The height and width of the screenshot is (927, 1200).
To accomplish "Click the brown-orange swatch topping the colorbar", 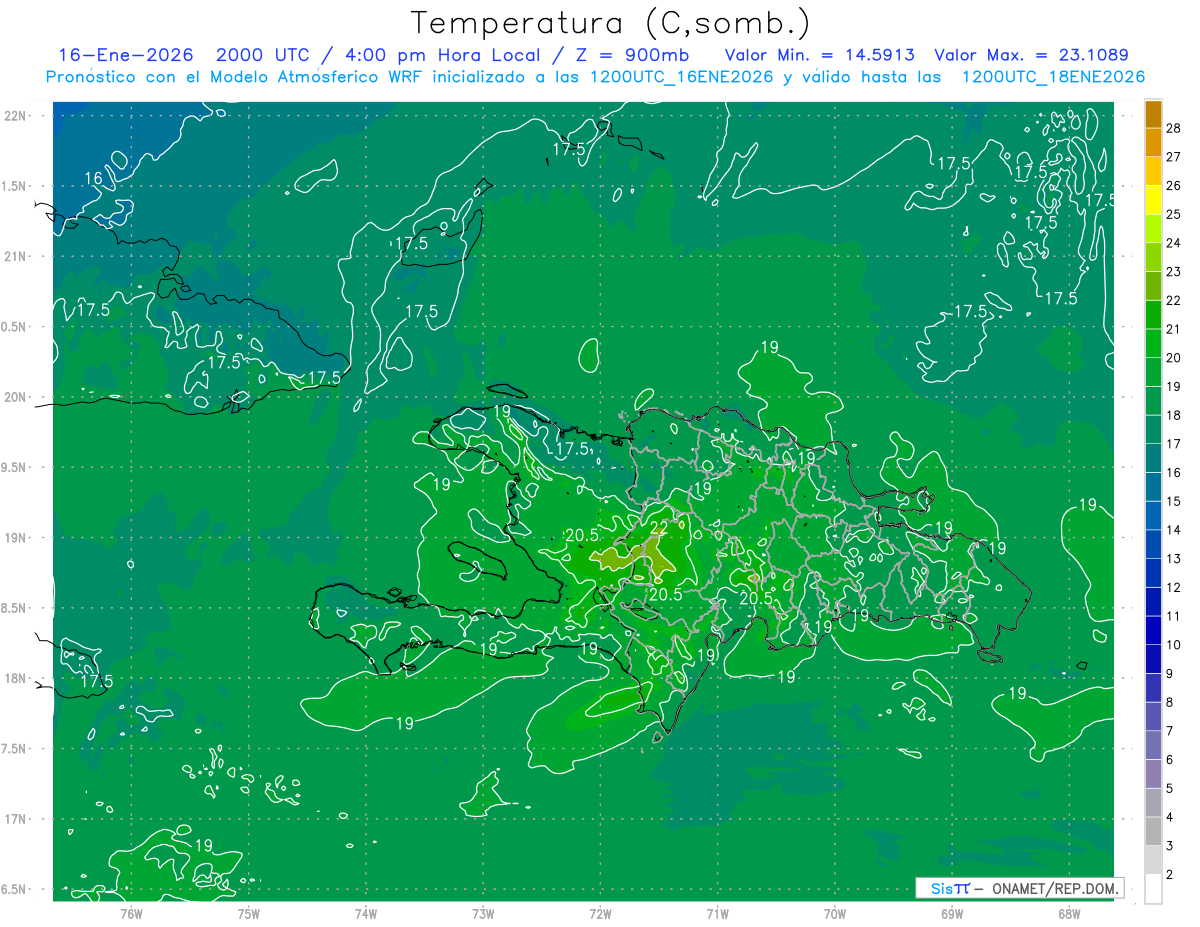I will pos(1153,114).
